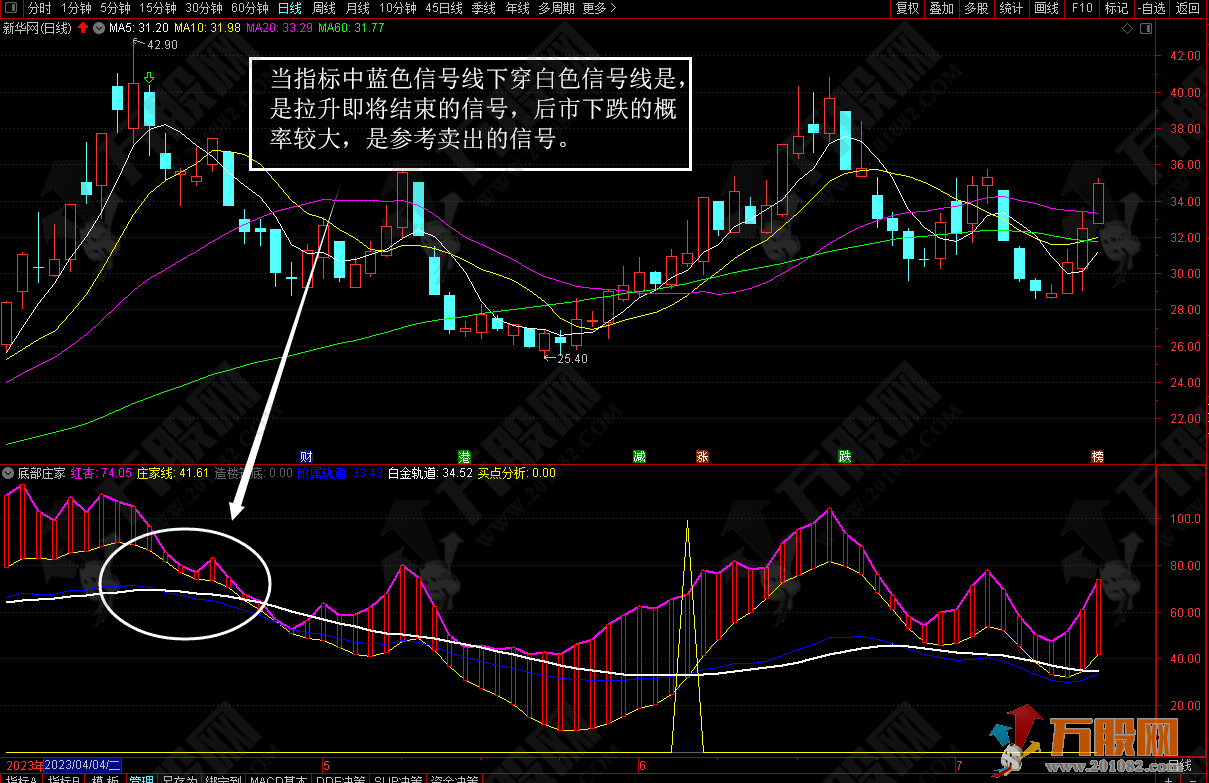Click the green 港 event marker
This screenshot has height=783, width=1209.
coord(464,456)
